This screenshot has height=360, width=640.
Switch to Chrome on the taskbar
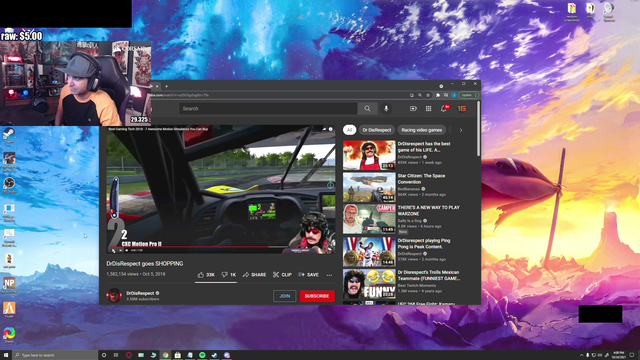tap(165, 355)
